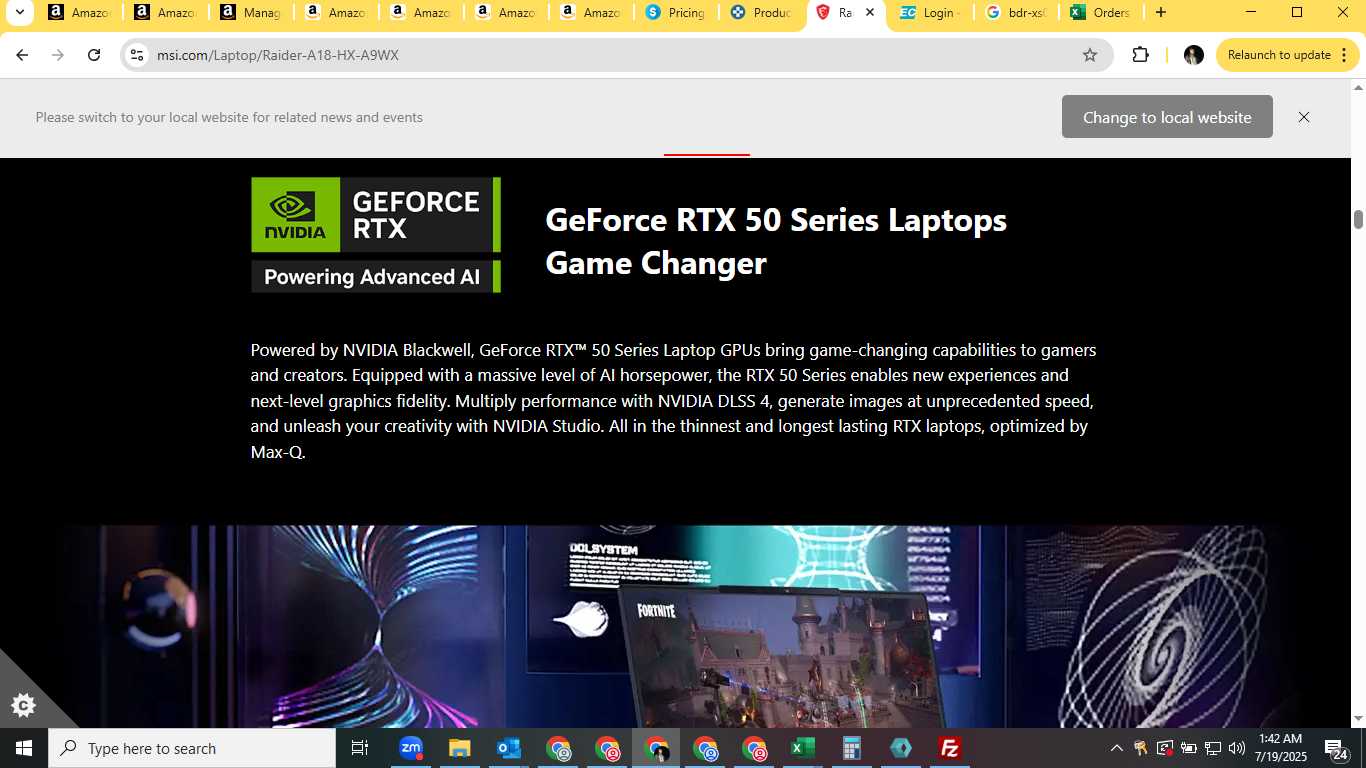Click the page vertical scrollbar thumb

click(1358, 219)
